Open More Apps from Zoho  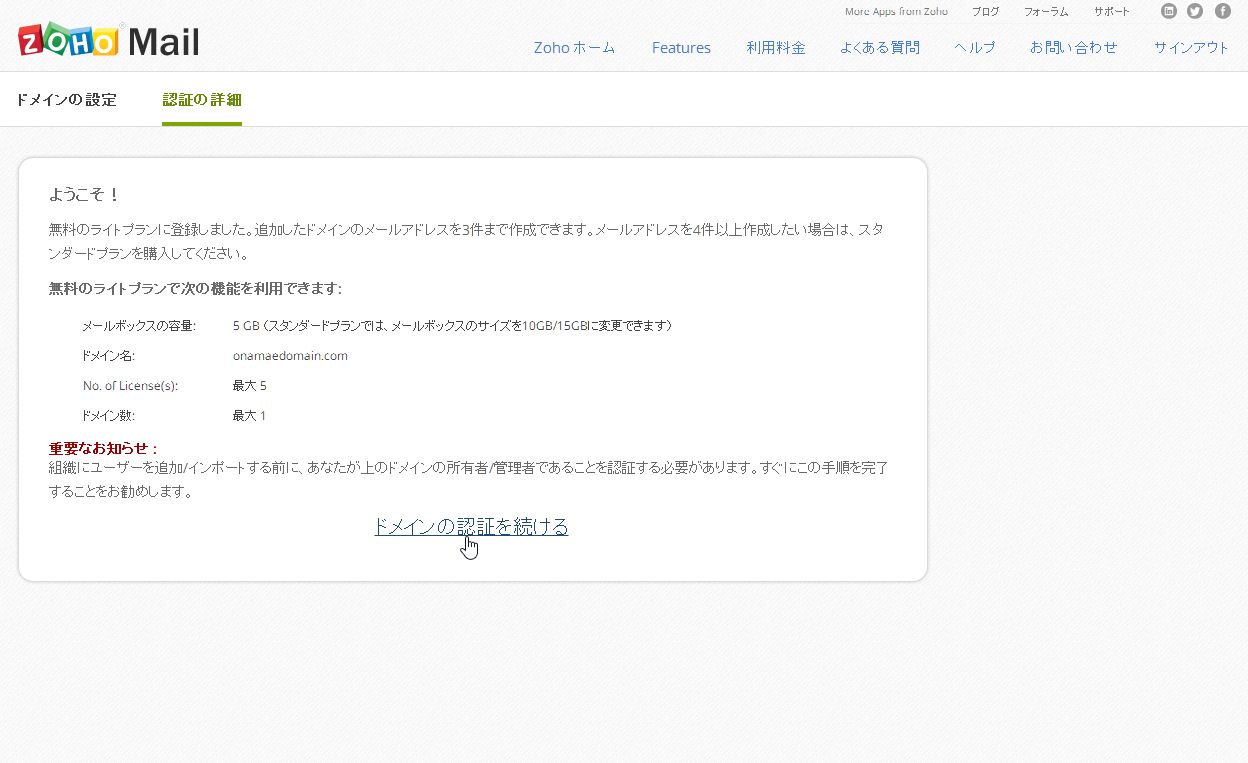pyautogui.click(x=896, y=12)
